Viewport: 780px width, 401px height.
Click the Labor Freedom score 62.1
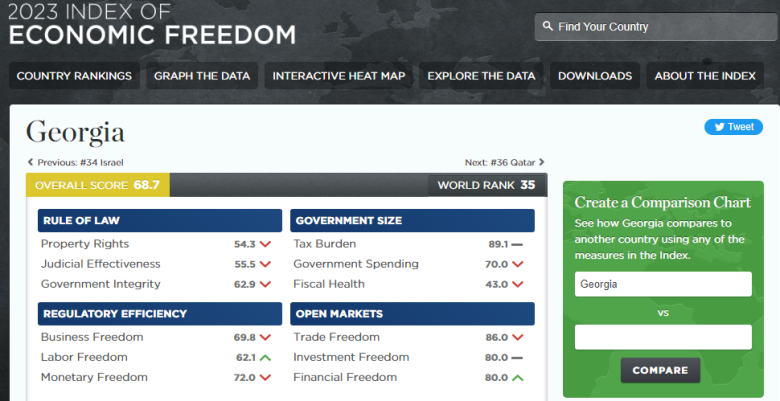tap(246, 357)
